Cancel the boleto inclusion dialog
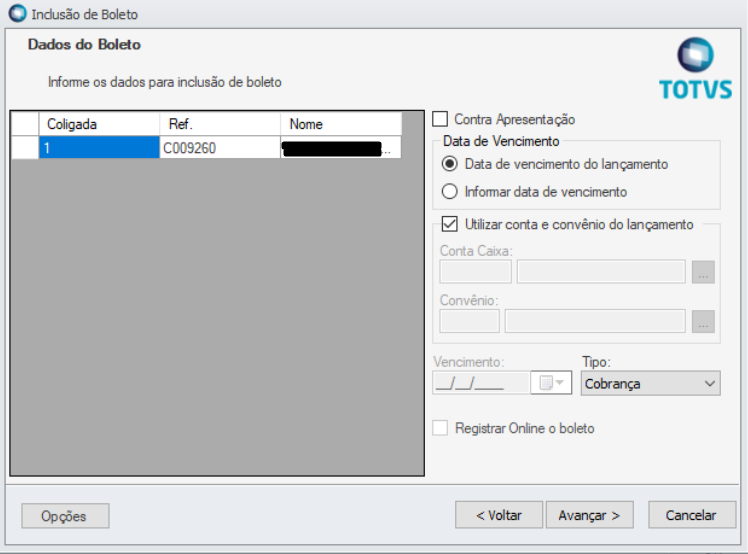Screen dimensions: 748x554 692,515
